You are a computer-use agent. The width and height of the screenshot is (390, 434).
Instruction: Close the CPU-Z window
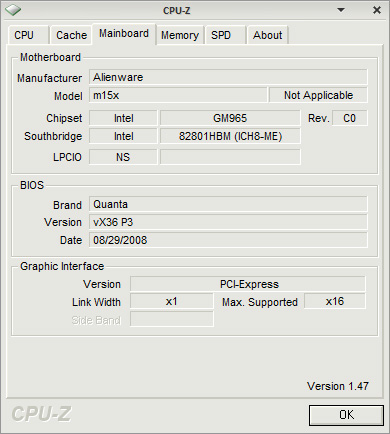(x=377, y=10)
